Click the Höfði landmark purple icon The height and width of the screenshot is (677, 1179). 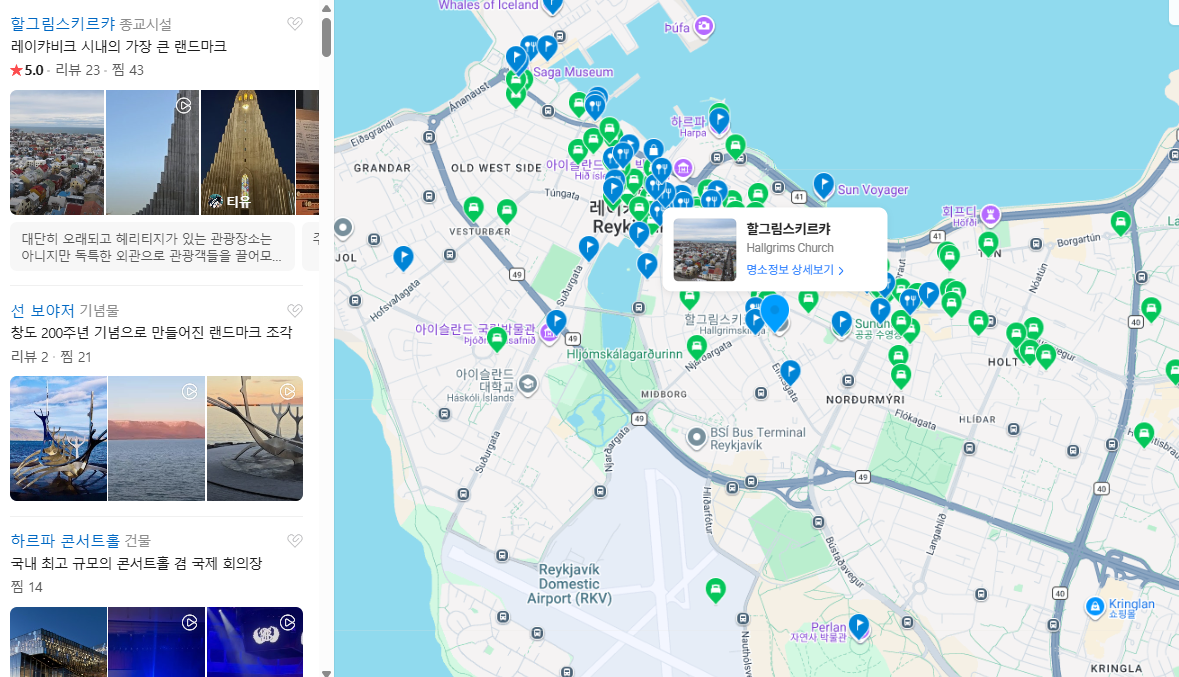[x=990, y=214]
